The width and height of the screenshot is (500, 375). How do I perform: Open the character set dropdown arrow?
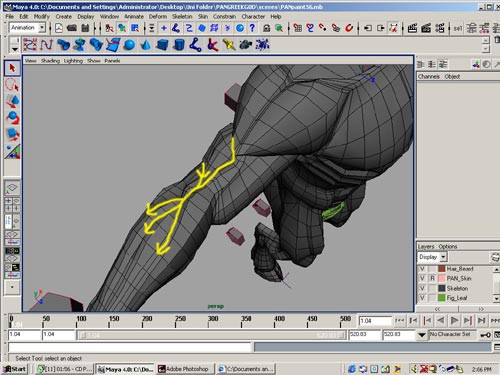pos(422,334)
